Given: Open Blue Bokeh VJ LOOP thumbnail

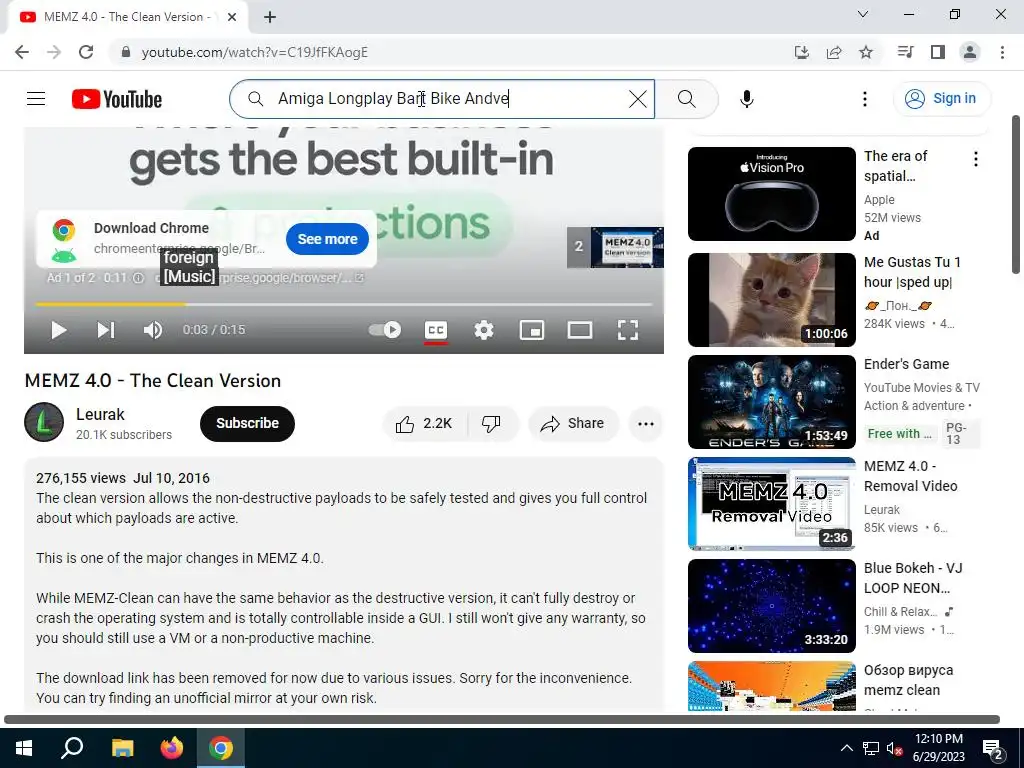Looking at the screenshot, I should pos(771,606).
